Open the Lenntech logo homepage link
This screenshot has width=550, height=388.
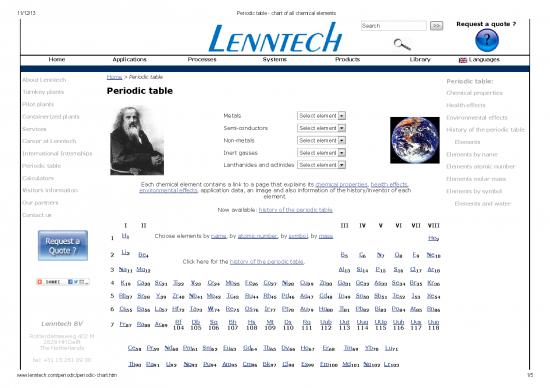pos(275,38)
